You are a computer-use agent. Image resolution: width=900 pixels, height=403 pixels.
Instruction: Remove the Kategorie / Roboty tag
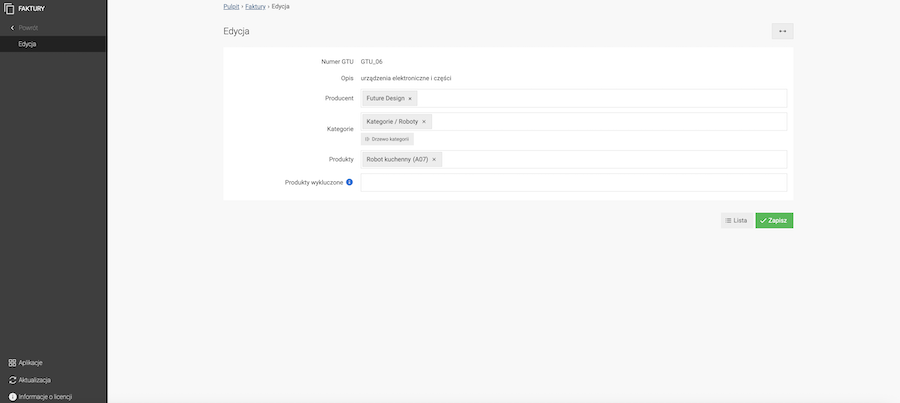click(424, 121)
